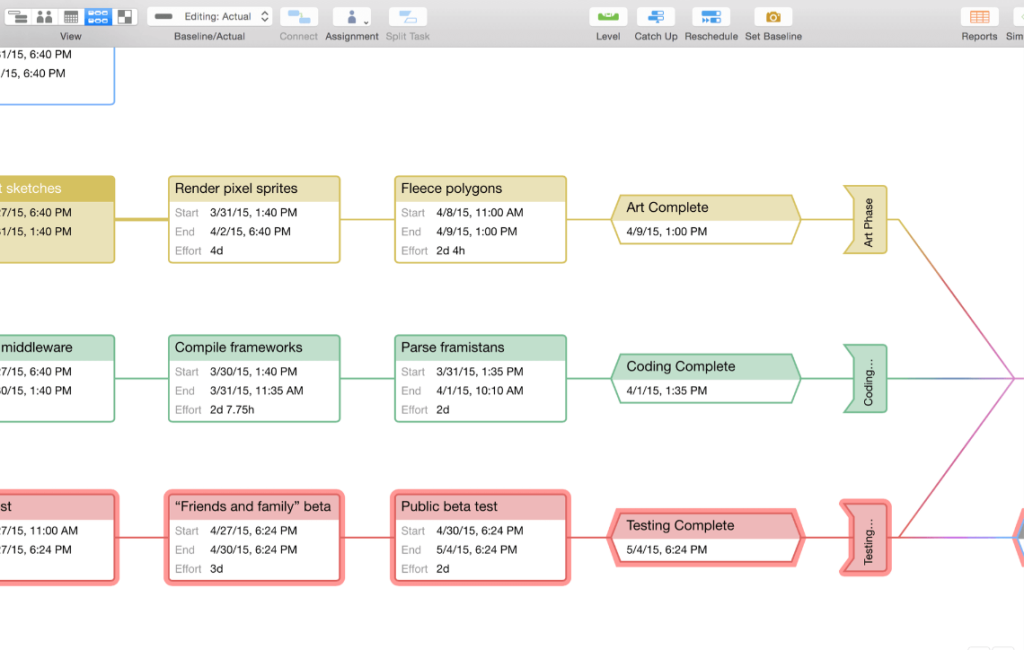Viewport: 1024px width, 650px height.
Task: Click Friends and family beta effort 3d
Action: [216, 568]
